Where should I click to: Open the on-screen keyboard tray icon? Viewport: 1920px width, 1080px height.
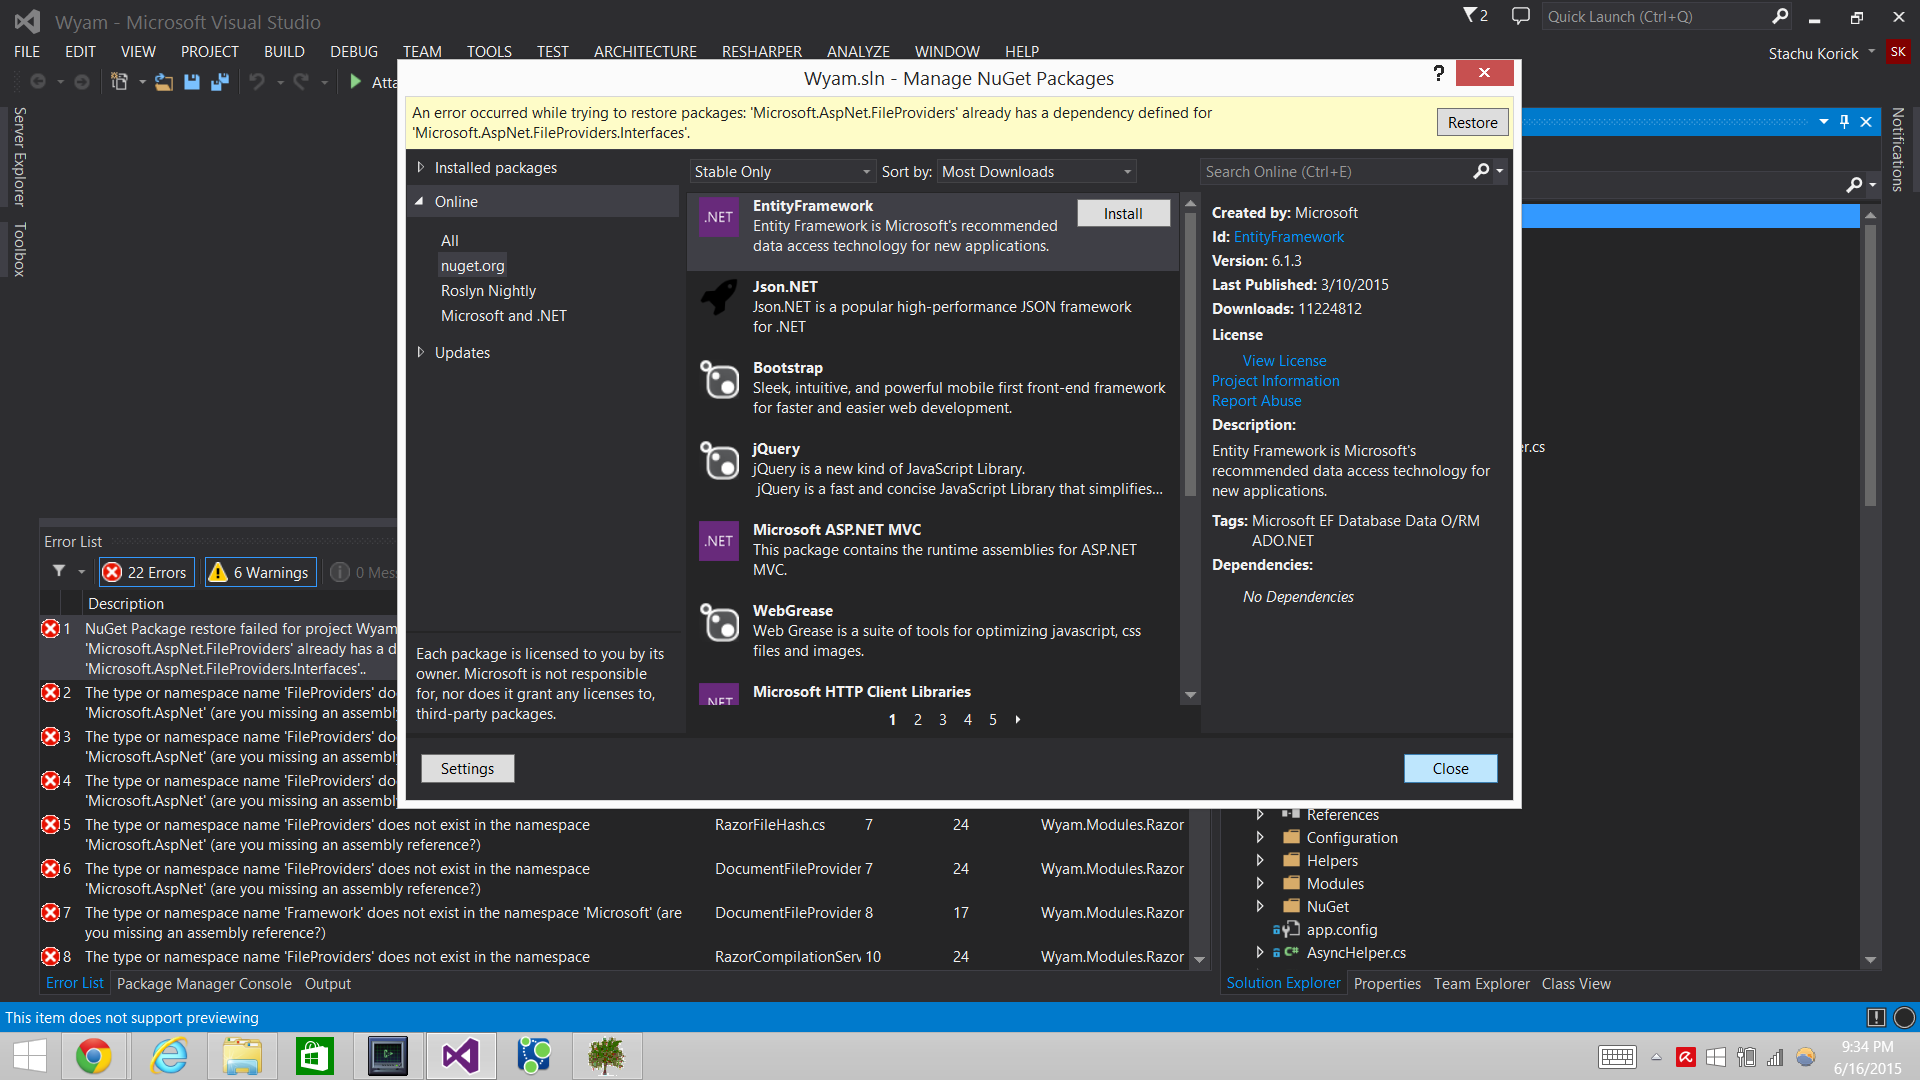coord(1617,1057)
